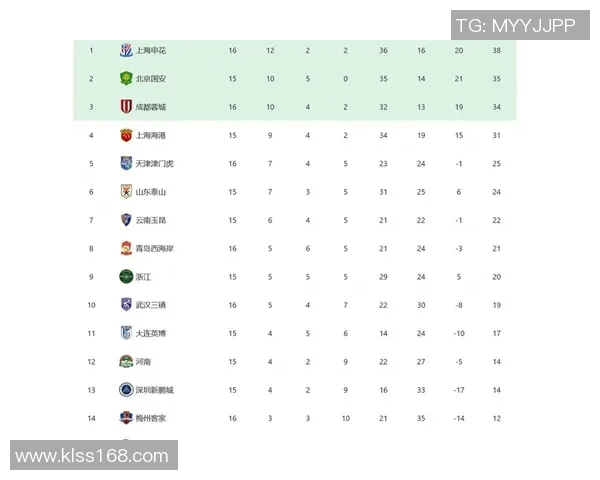Image resolution: width=600 pixels, height=480 pixels.
Task: Click the Zhejiang (浙江) green team logo
Action: 126,276
